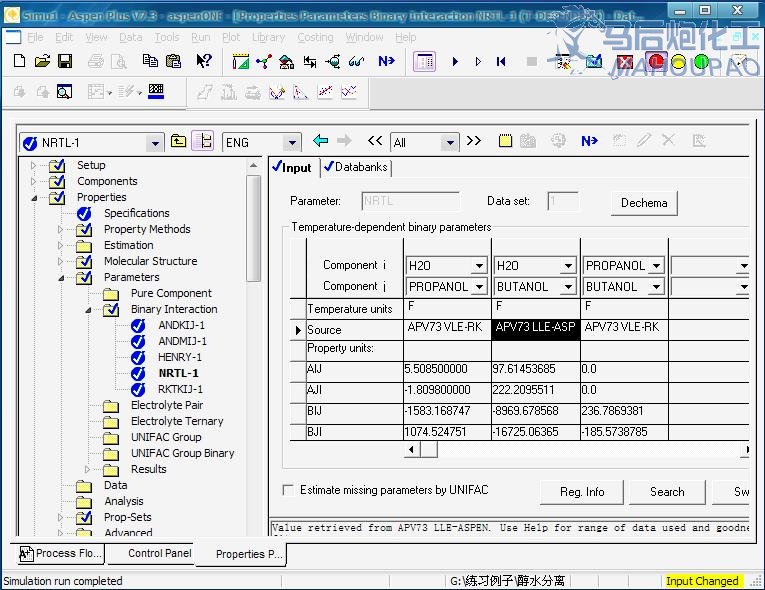Toggle Estimate missing parameters by UNIFAC checkbox

[288, 489]
